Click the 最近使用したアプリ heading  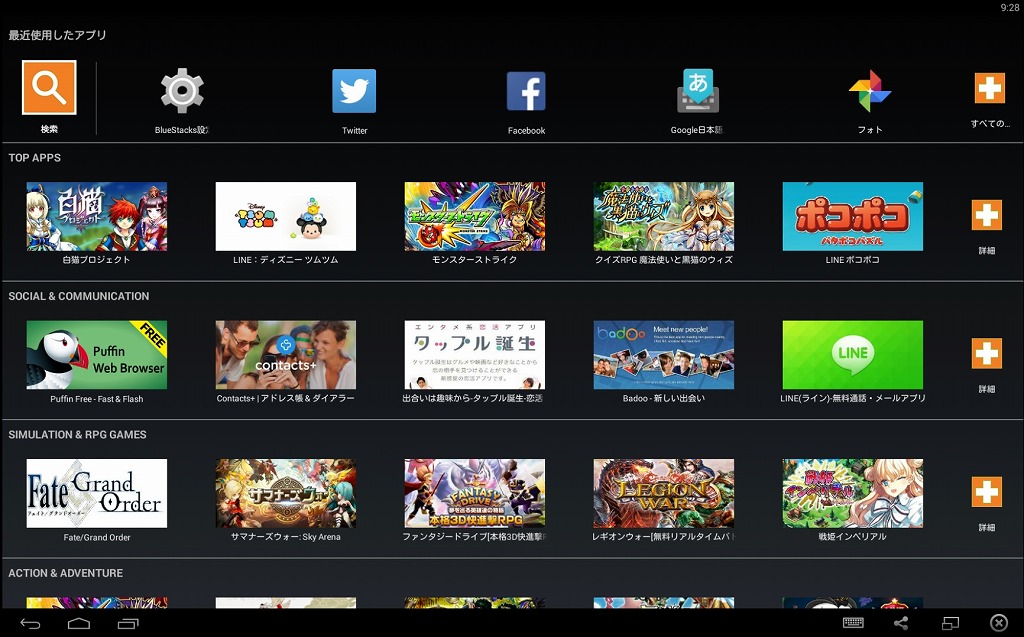(x=57, y=35)
